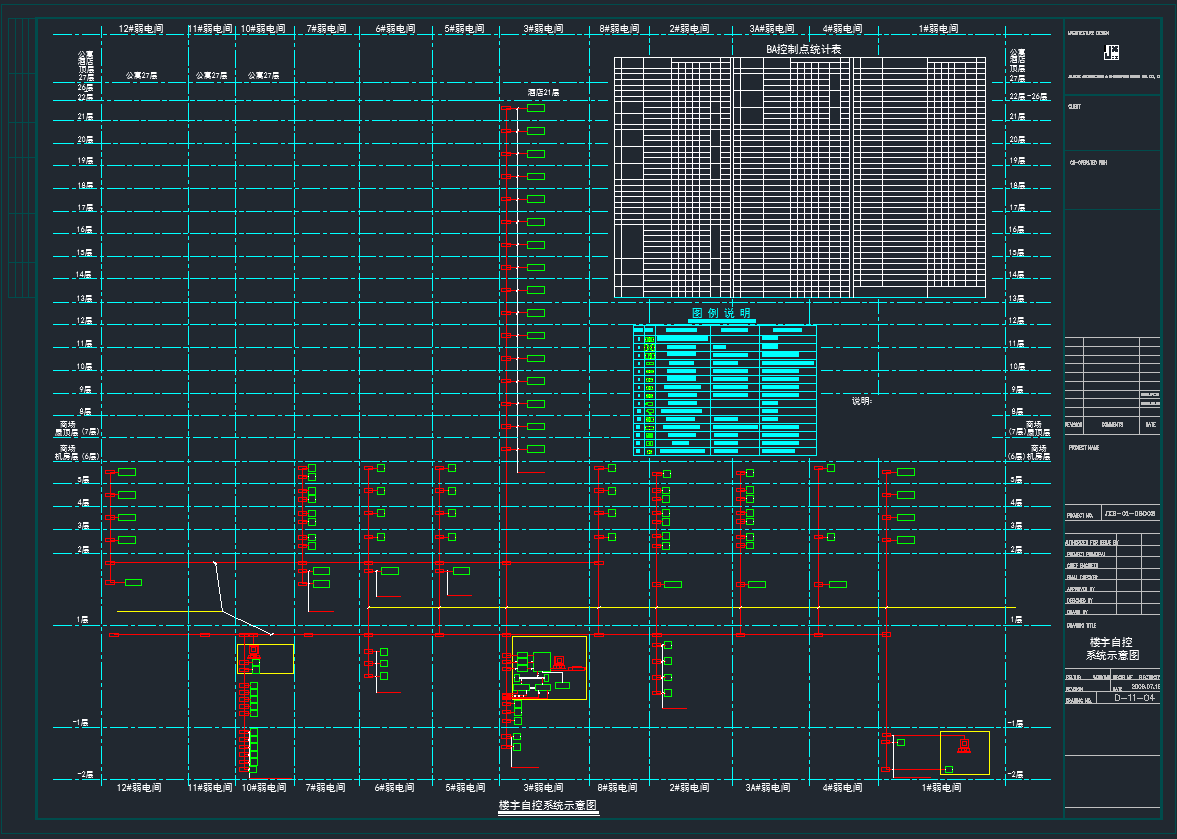The image size is (1177, 839).
Task: Select the 2008.07.15 date field
Action: (1144, 687)
